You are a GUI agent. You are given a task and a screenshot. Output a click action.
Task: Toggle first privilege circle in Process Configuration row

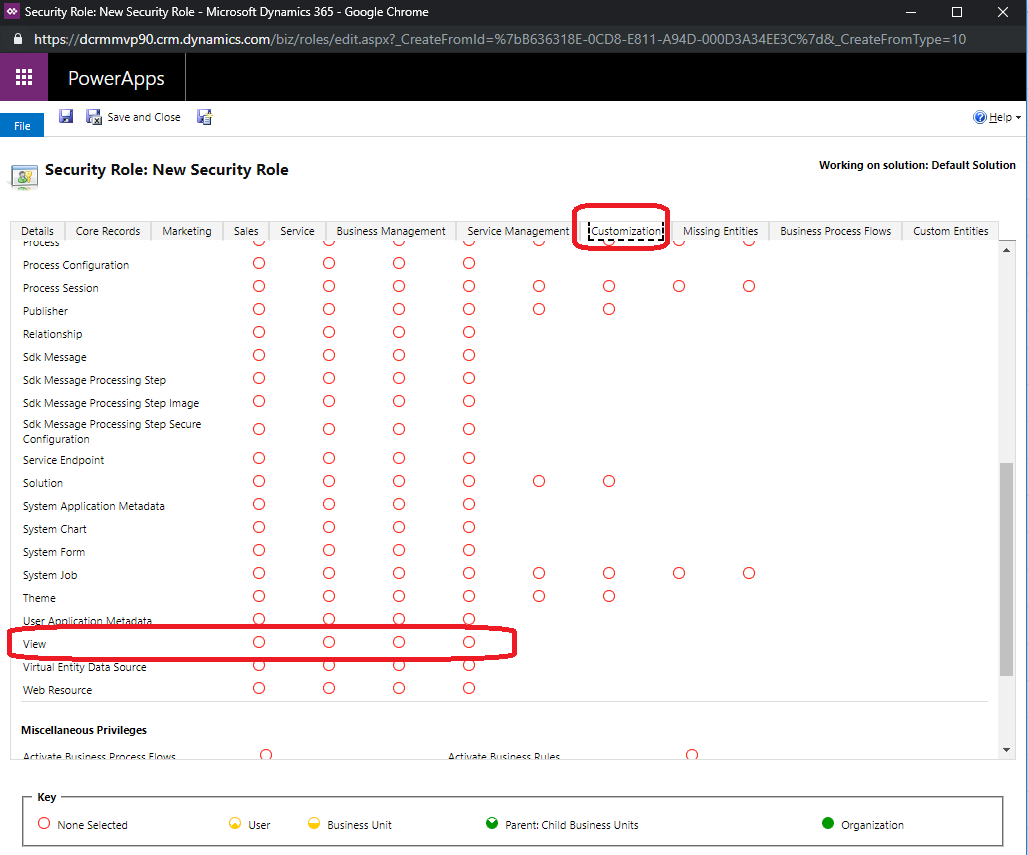point(259,263)
